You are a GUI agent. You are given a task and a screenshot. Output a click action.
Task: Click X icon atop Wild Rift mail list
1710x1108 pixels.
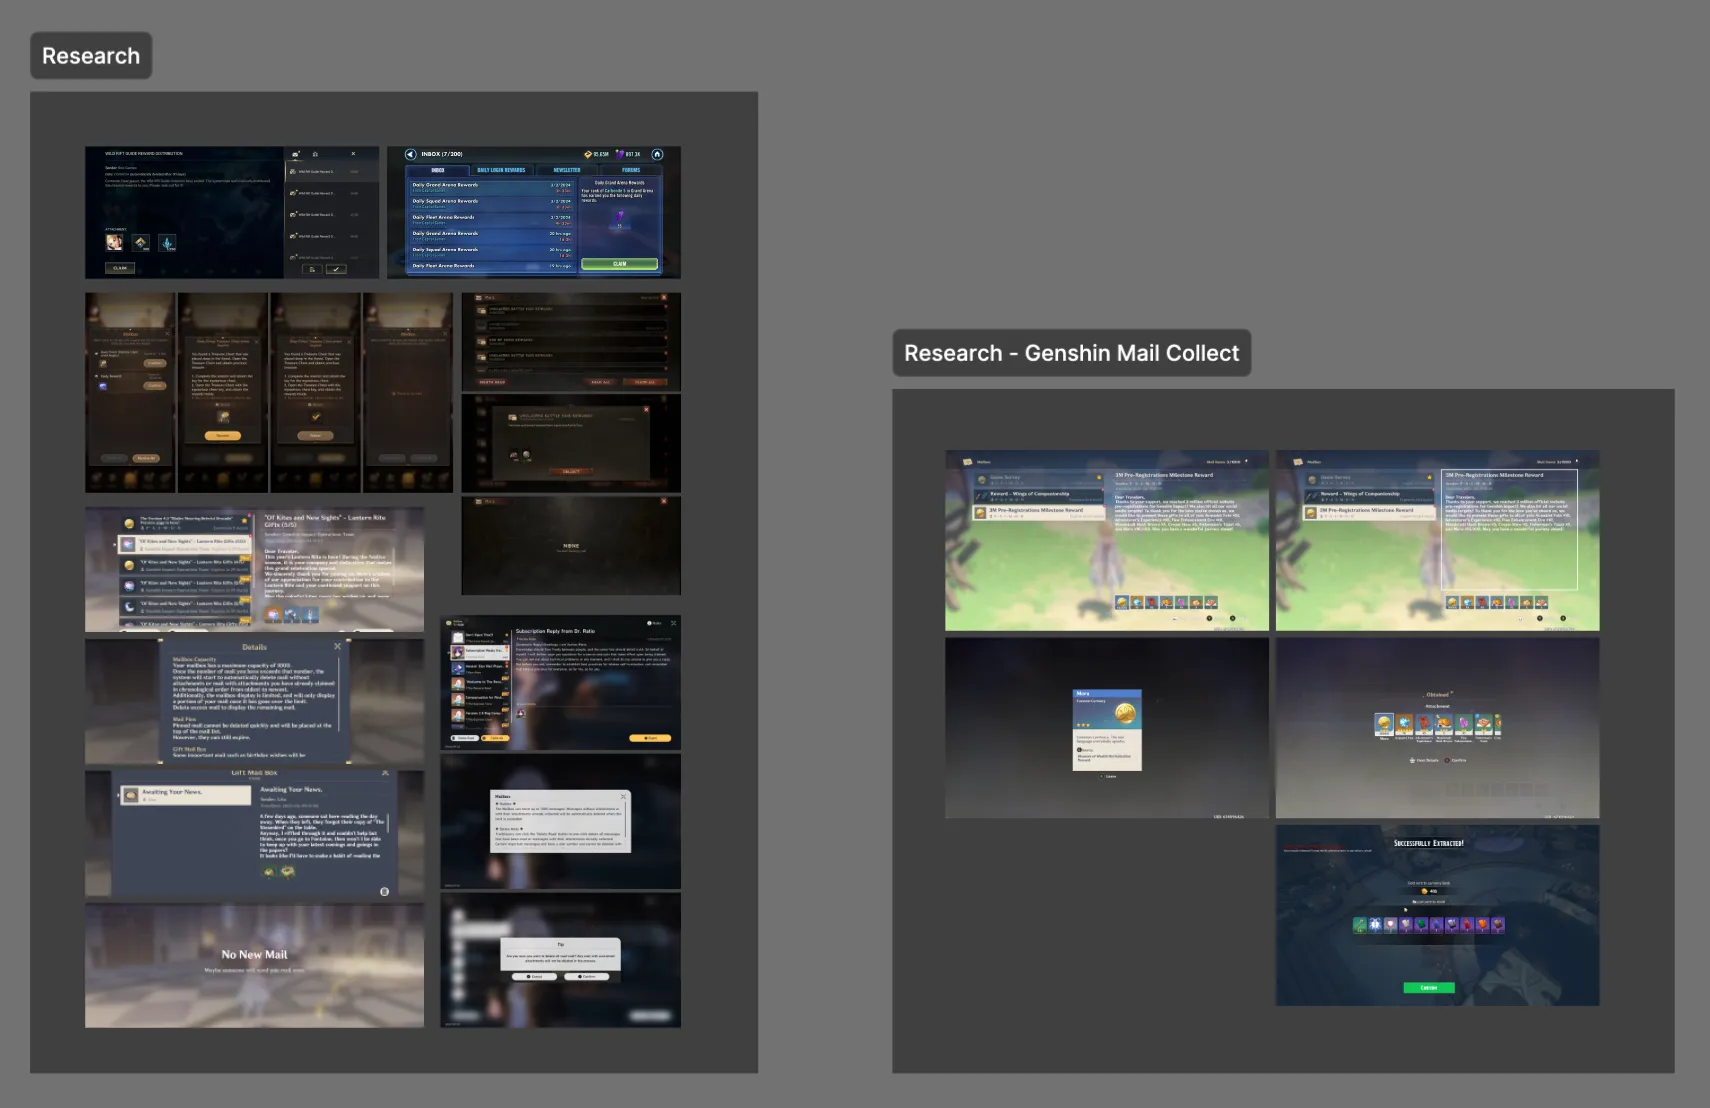point(353,154)
